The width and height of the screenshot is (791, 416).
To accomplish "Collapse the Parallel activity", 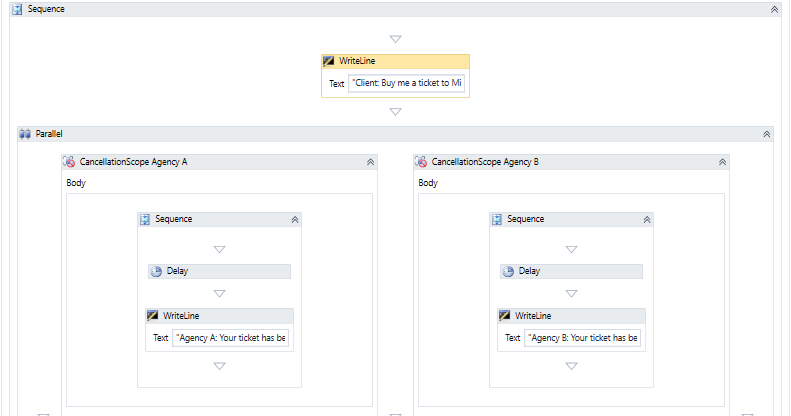I will (767, 134).
